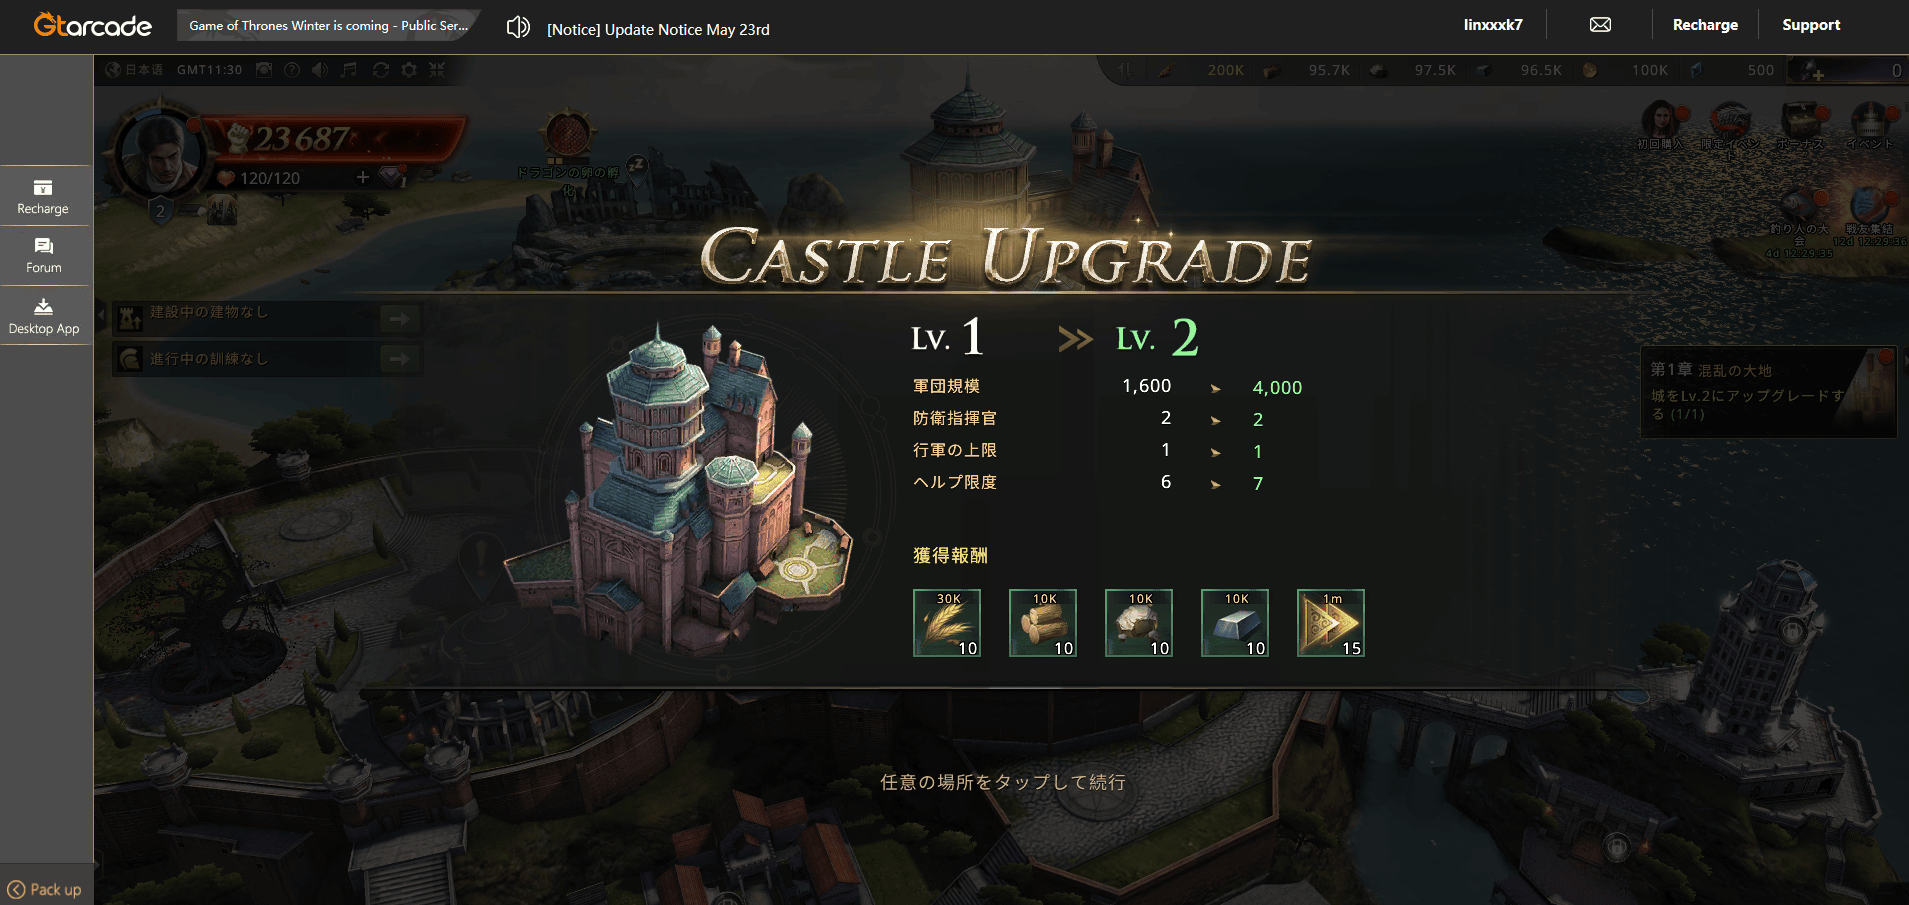This screenshot has height=905, width=1909.
Task: Open the Forum sidebar link
Action: pos(44,256)
